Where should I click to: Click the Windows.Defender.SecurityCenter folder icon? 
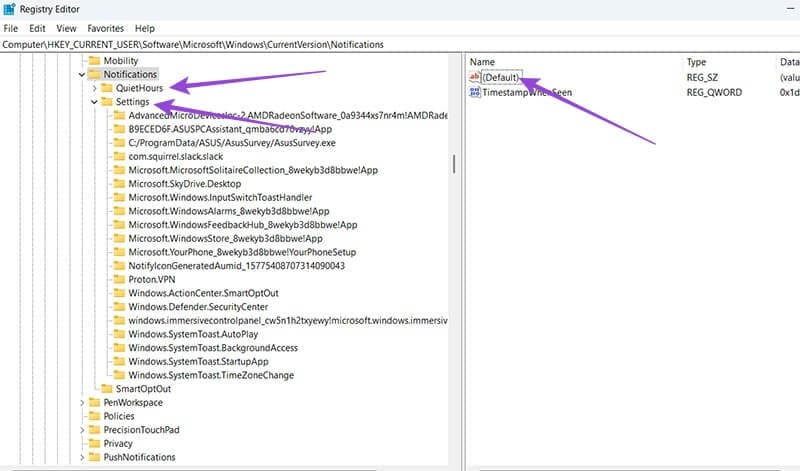click(119, 306)
